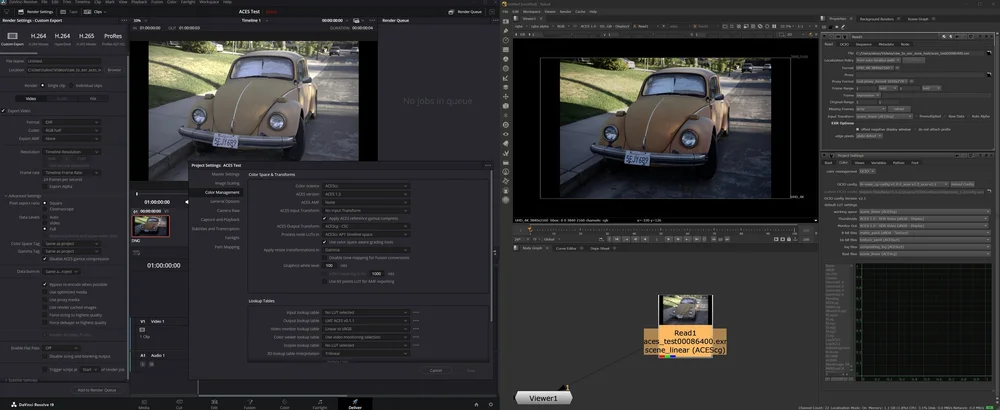The height and width of the screenshot is (410, 1000).
Task: Select the H.265 export preset
Action: pyautogui.click(x=85, y=36)
